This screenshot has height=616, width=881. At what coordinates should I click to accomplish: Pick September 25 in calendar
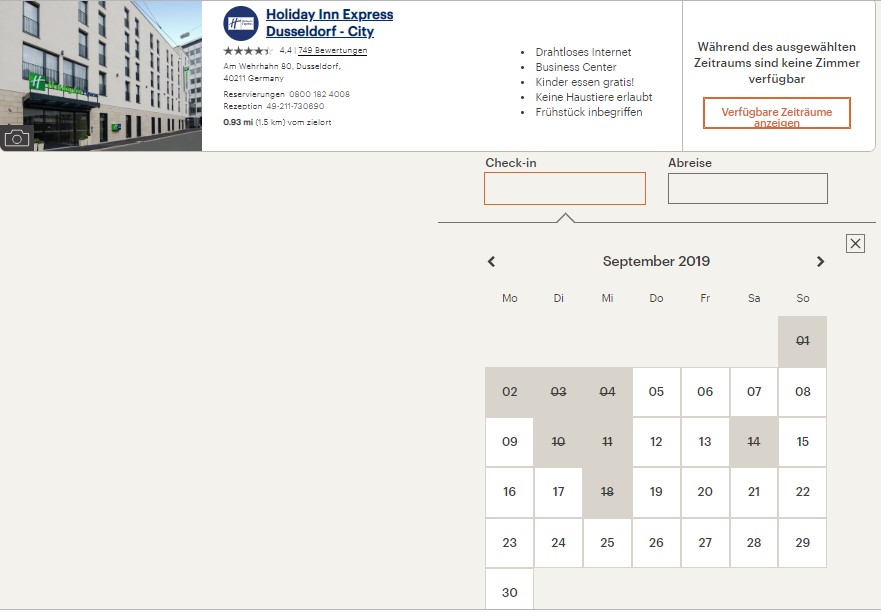[607, 543]
